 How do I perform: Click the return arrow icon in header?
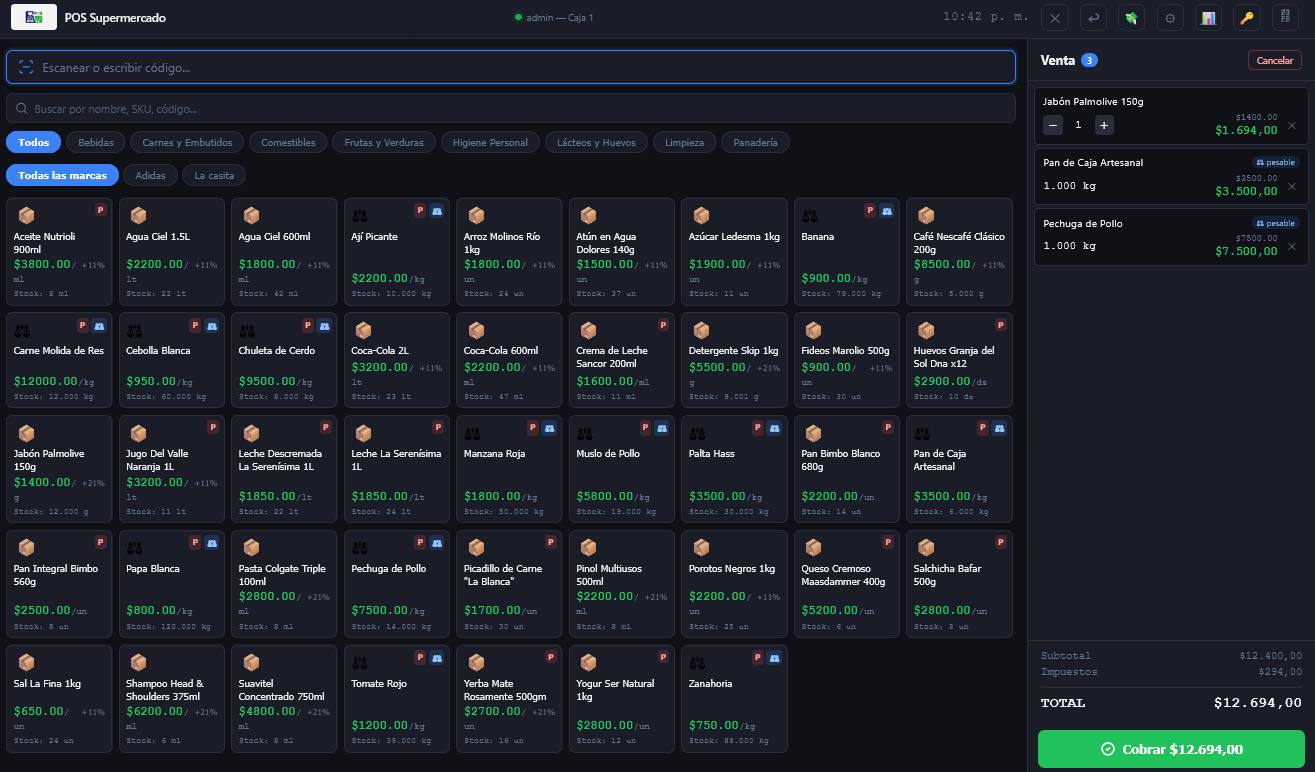1094,18
